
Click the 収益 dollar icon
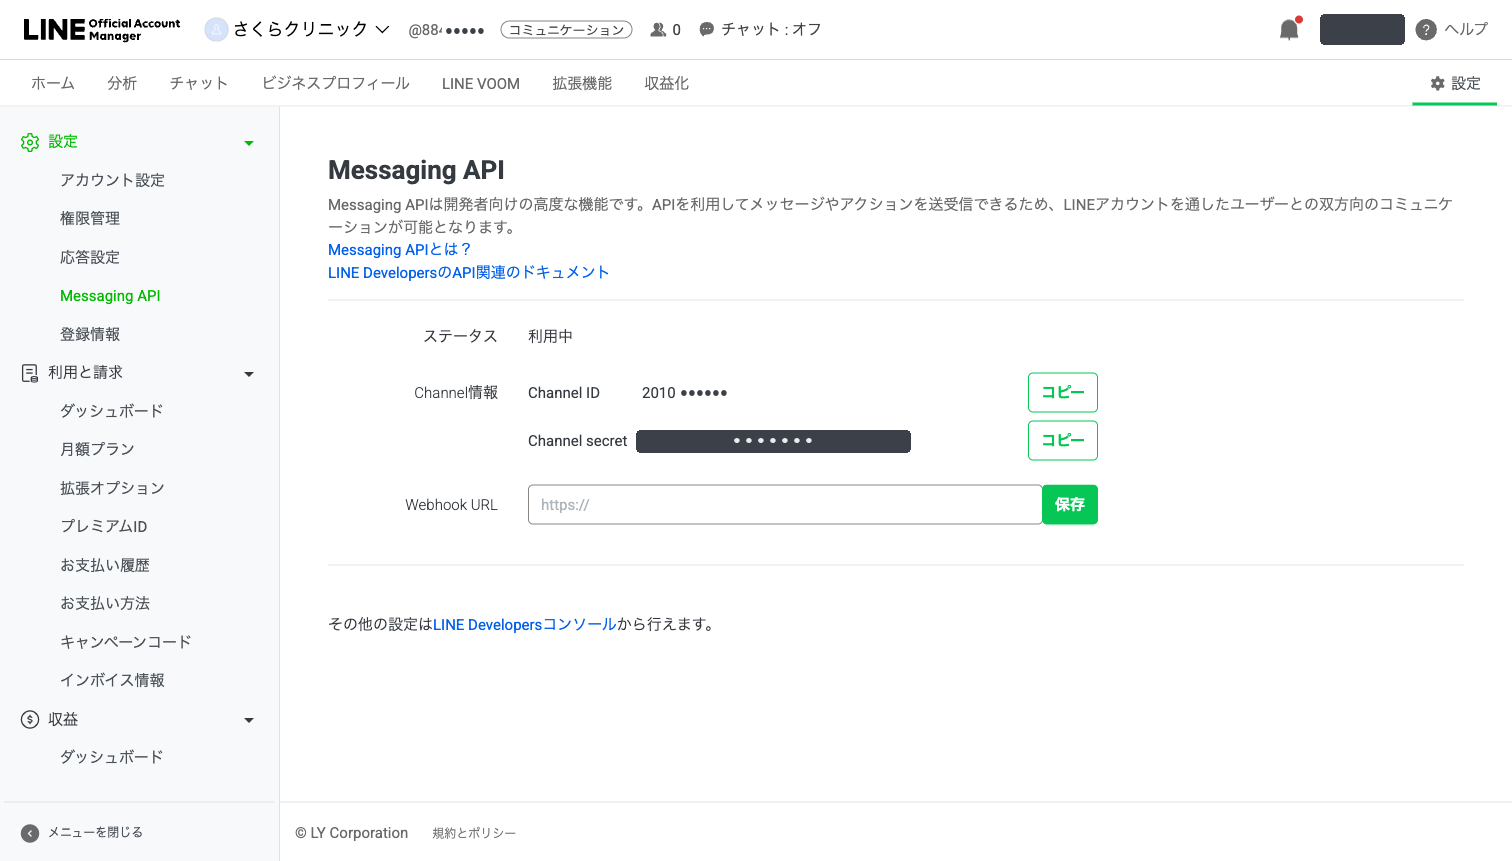(x=30, y=719)
